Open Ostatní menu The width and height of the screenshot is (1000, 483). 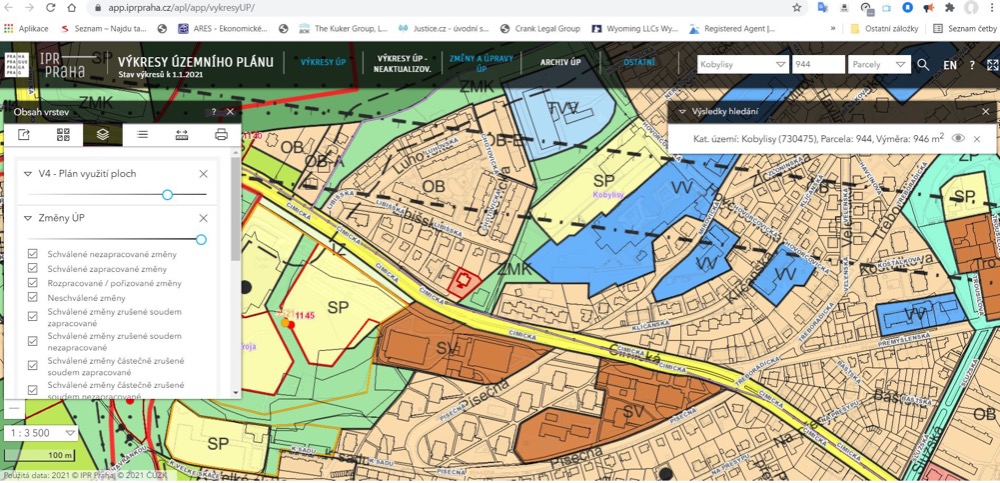[640, 63]
